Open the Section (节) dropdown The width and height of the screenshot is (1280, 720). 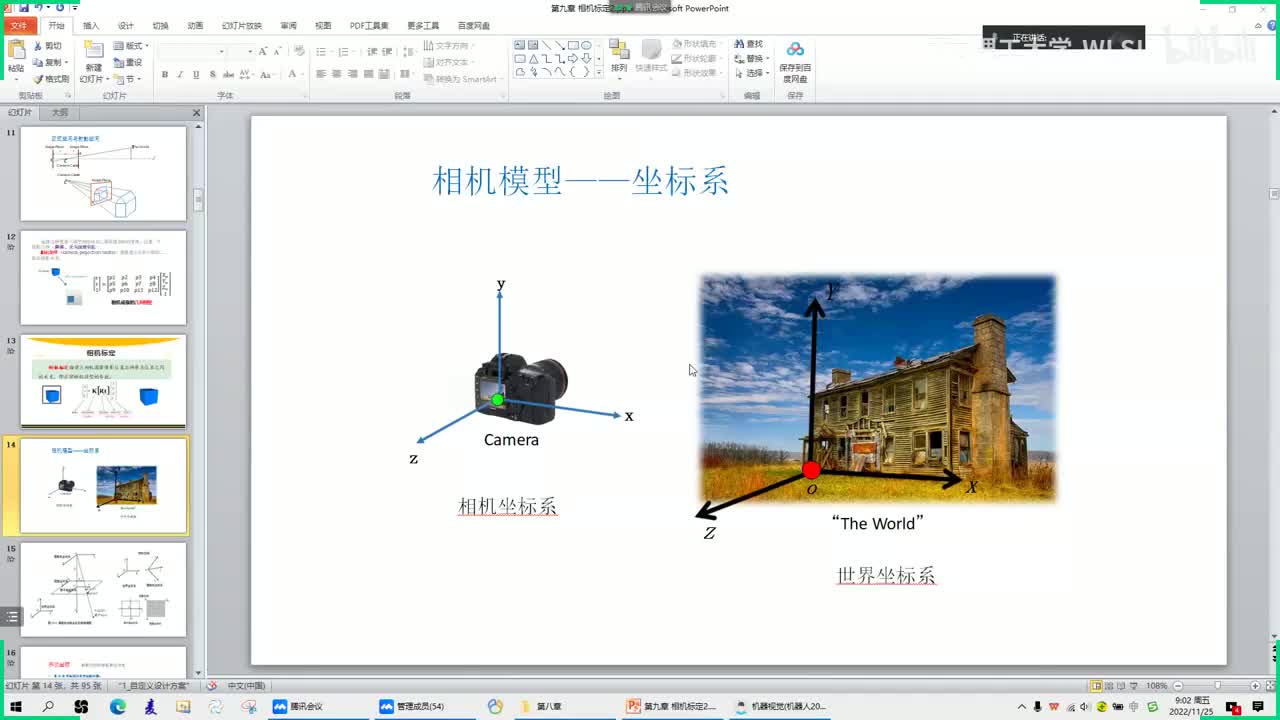pyautogui.click(x=128, y=79)
